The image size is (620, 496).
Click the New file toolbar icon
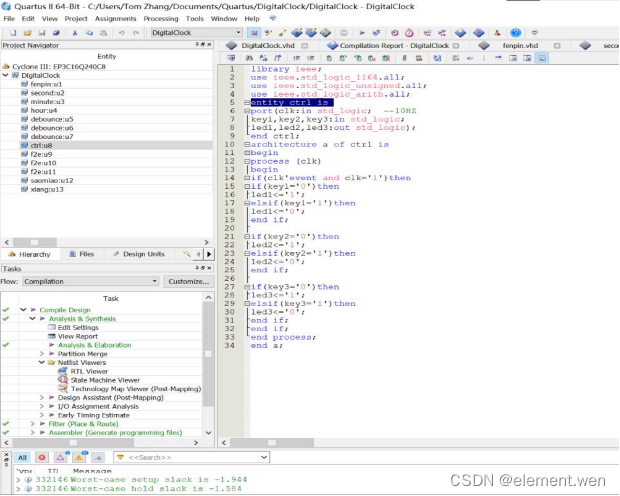(13, 33)
